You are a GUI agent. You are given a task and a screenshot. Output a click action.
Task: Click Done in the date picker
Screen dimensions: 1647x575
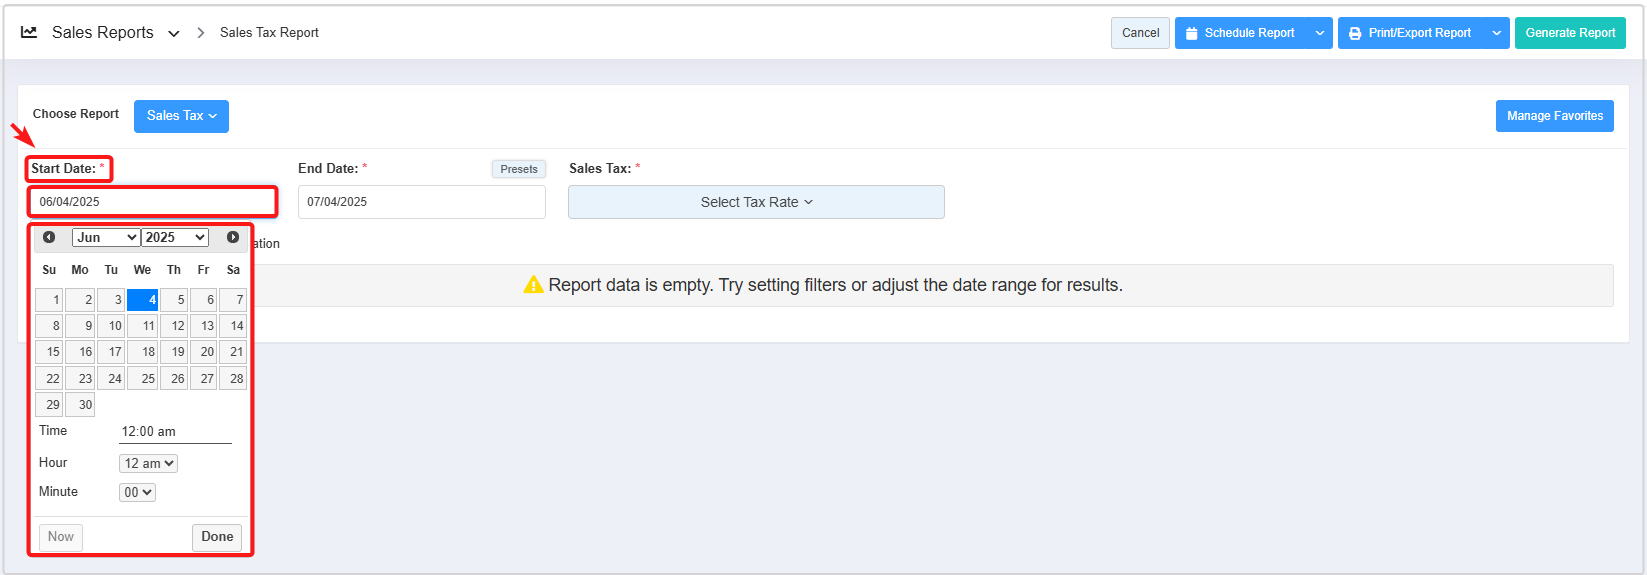217,537
